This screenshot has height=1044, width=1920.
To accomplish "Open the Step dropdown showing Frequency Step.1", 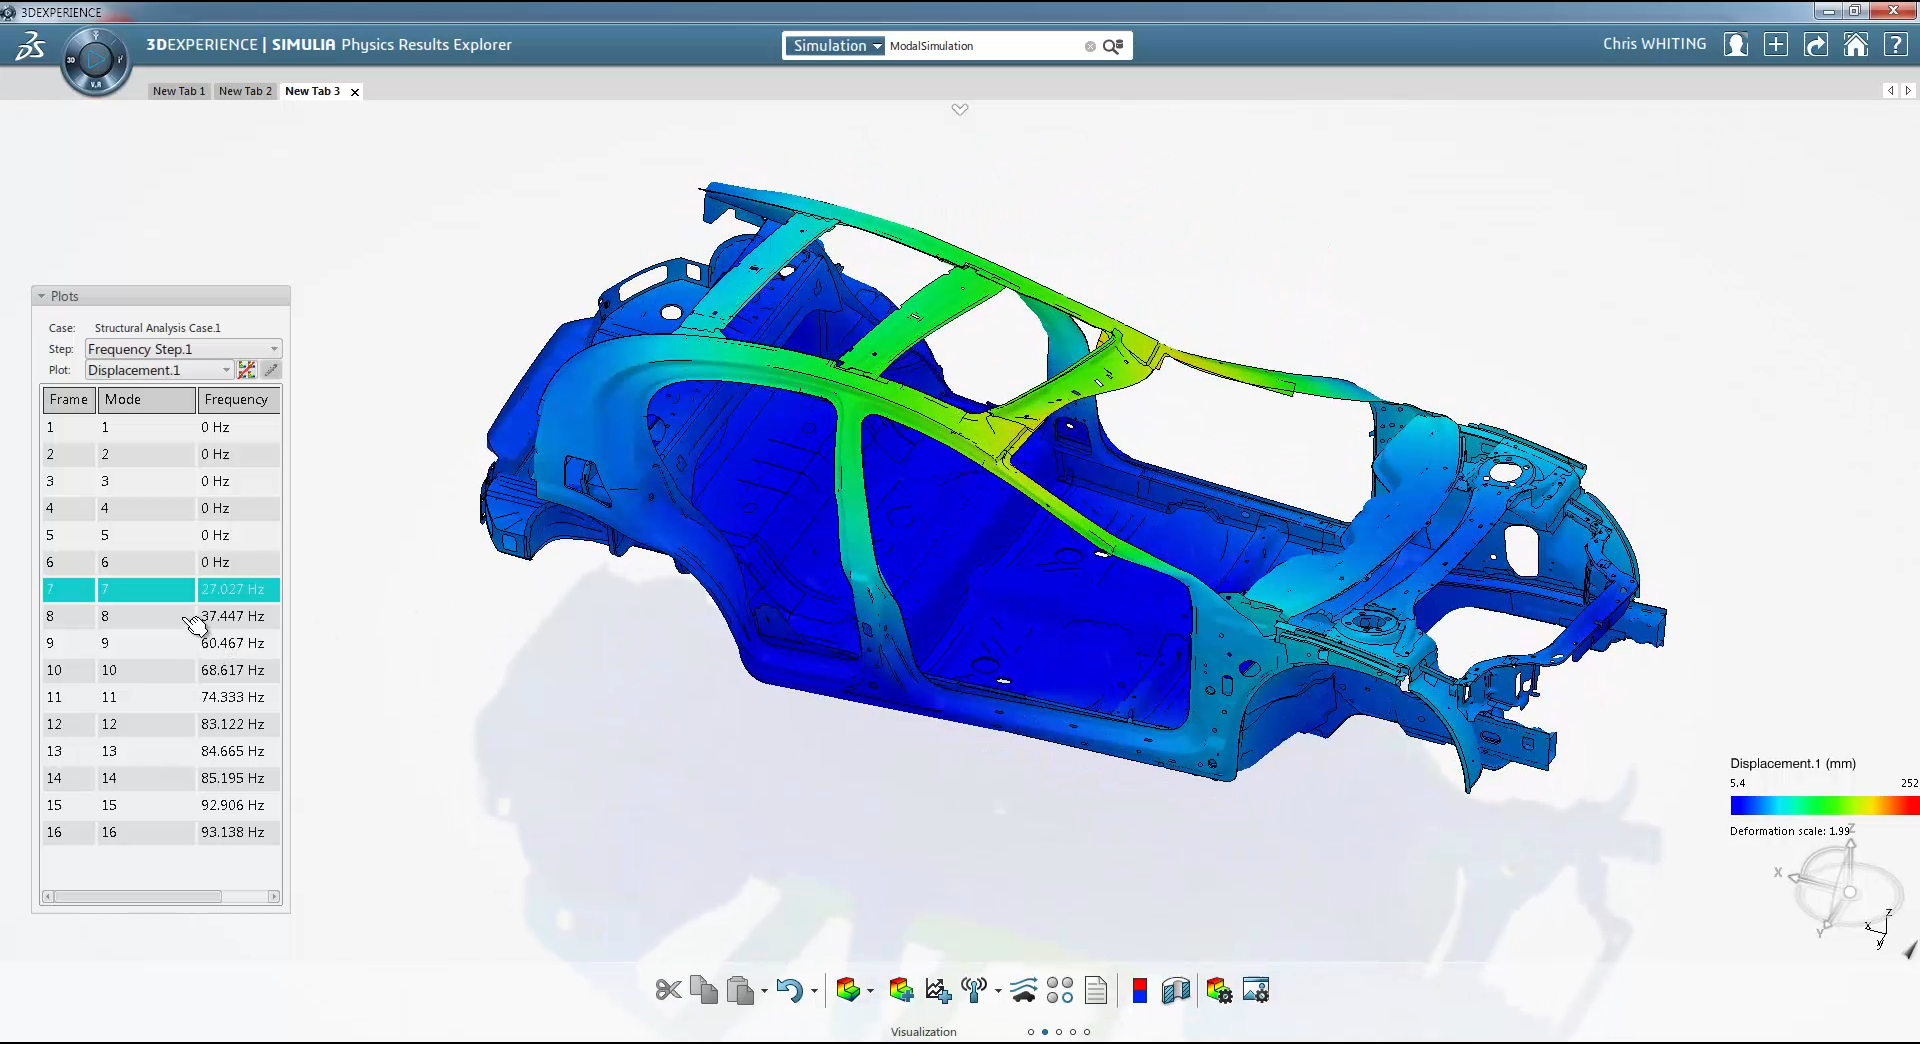I will [x=183, y=349].
